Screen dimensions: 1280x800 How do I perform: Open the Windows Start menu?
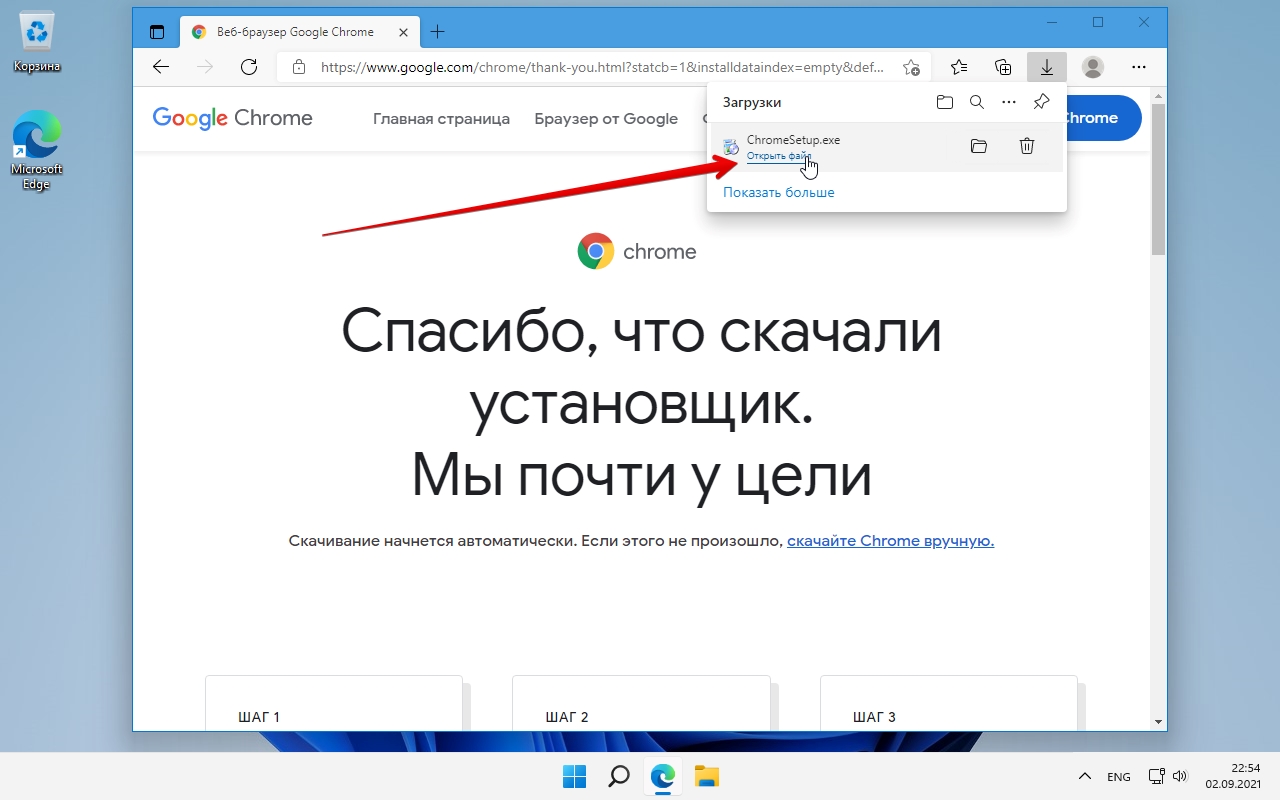(574, 776)
